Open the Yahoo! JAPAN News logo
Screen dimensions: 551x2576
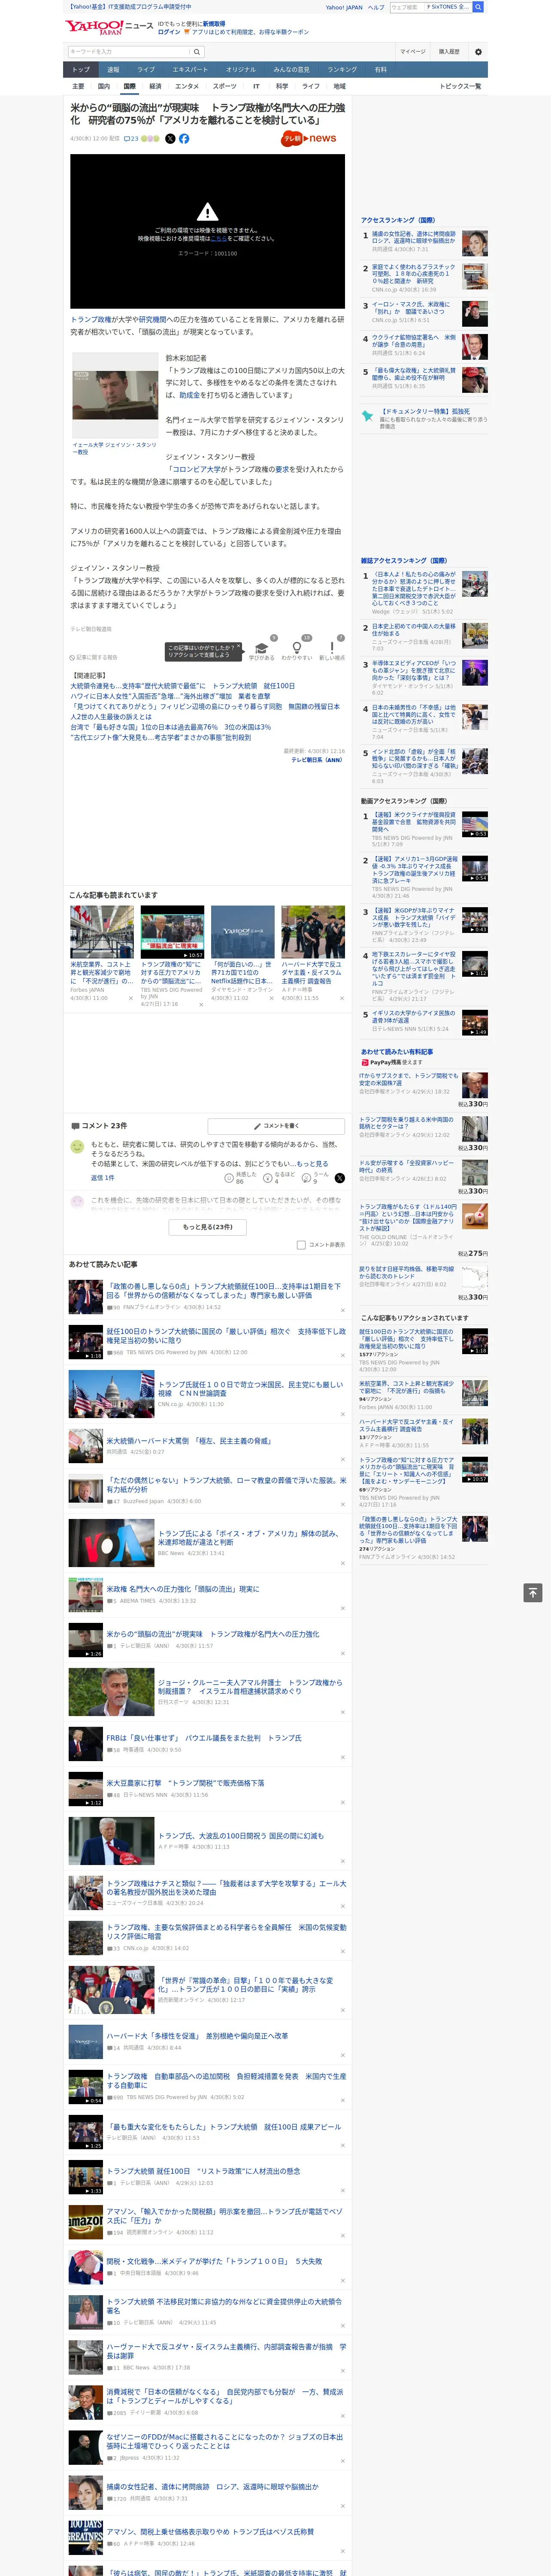point(109,27)
